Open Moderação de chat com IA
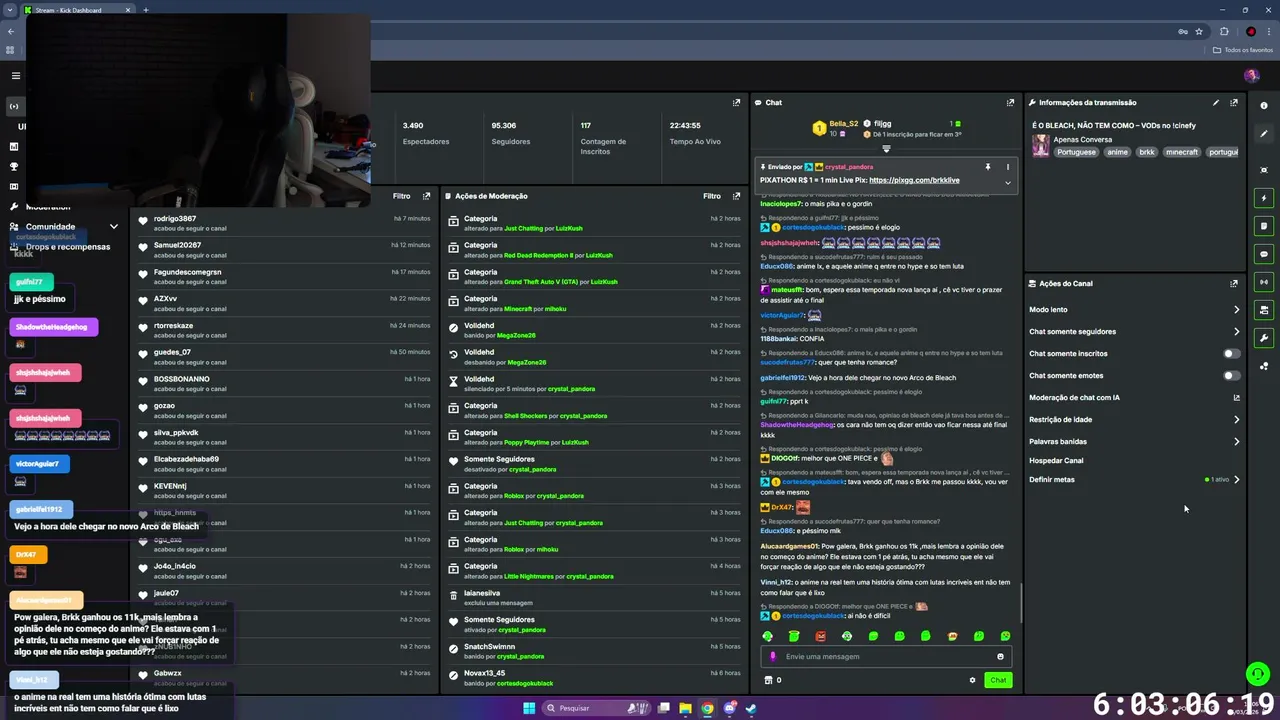The height and width of the screenshot is (720, 1280). (x=1134, y=397)
